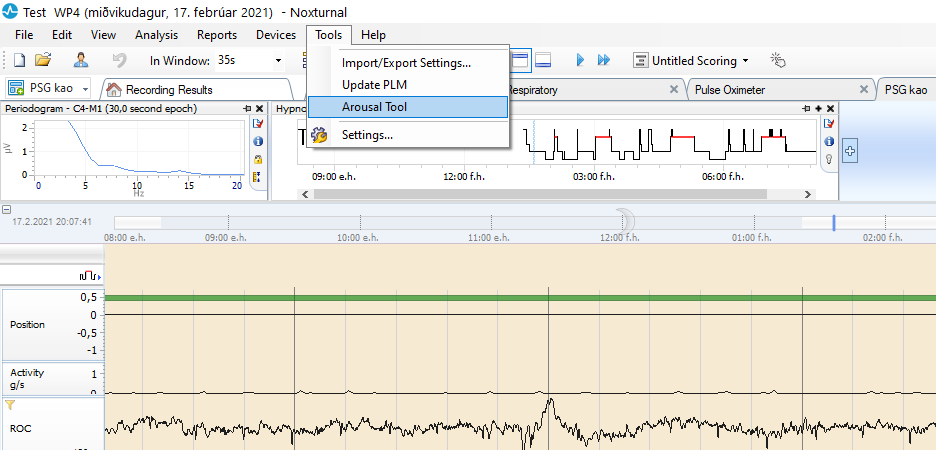Open the In Window 35s dropdown
Viewport: 936px width, 450px height.
(278, 60)
